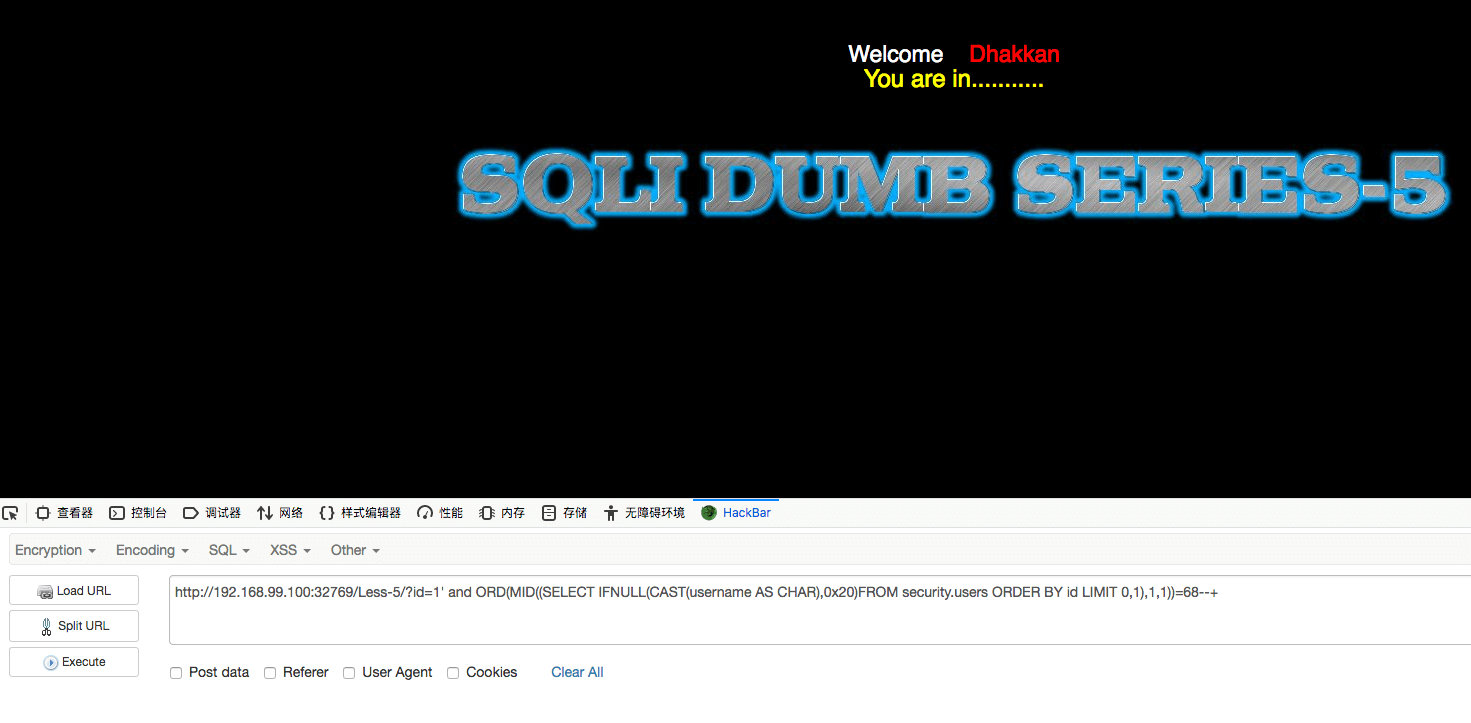Expand the Encoding dropdown menu

point(152,550)
